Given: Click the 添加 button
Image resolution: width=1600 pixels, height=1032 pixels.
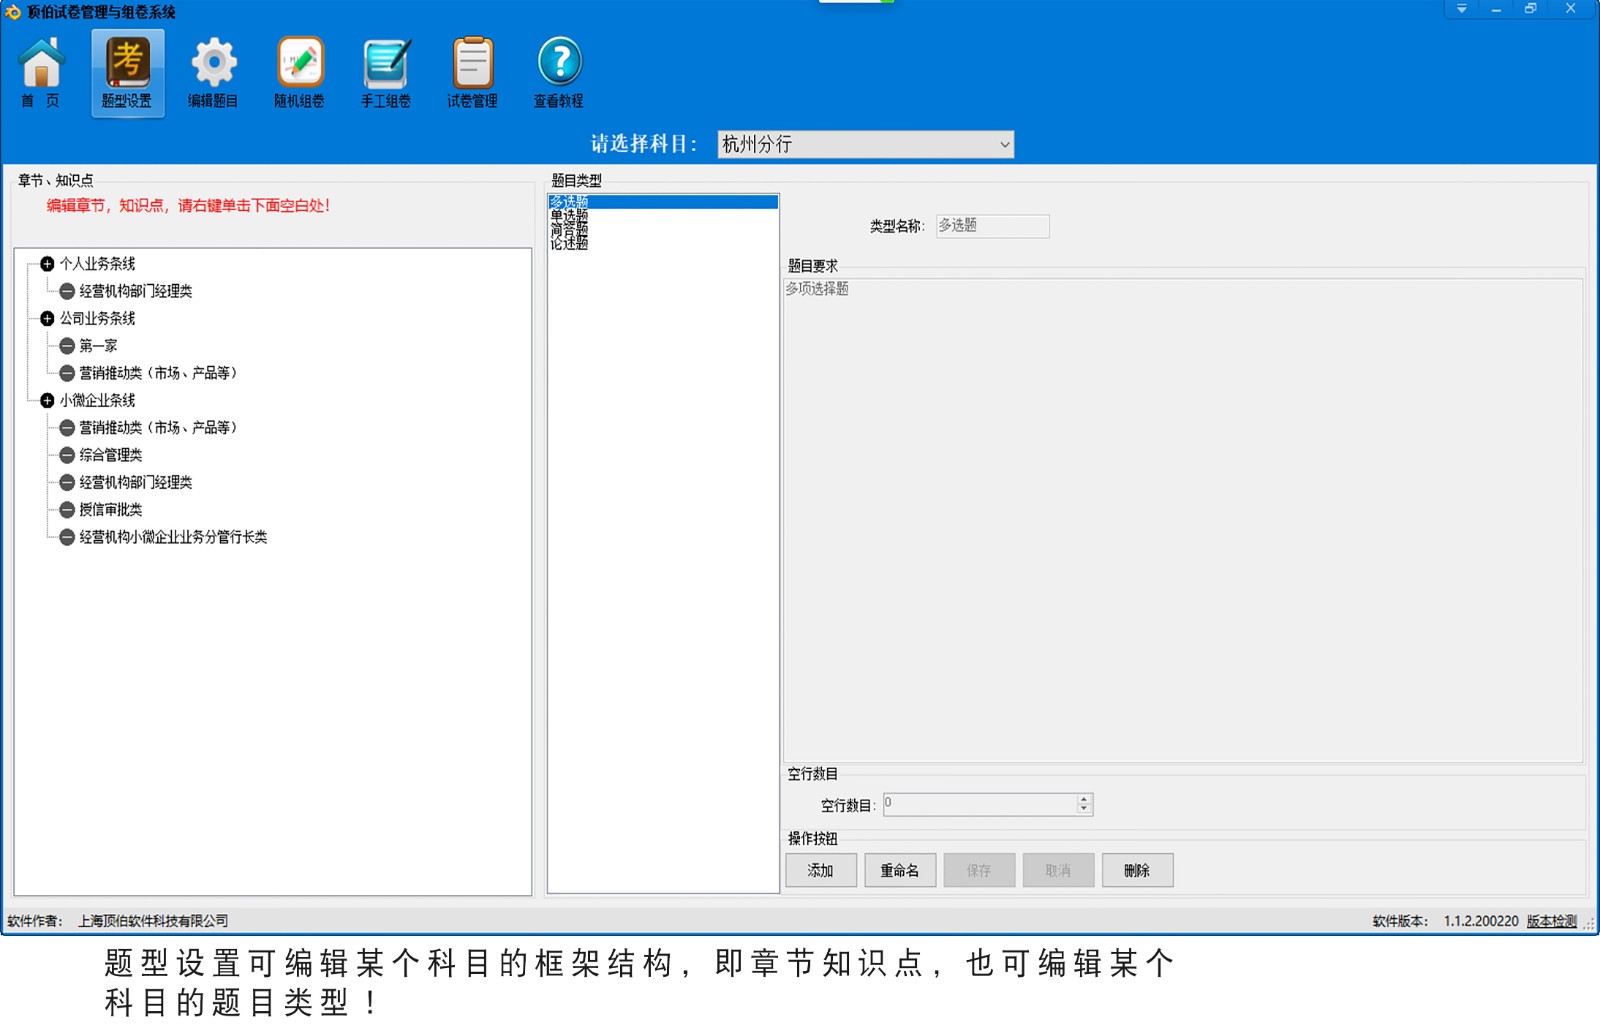Looking at the screenshot, I should [x=821, y=870].
